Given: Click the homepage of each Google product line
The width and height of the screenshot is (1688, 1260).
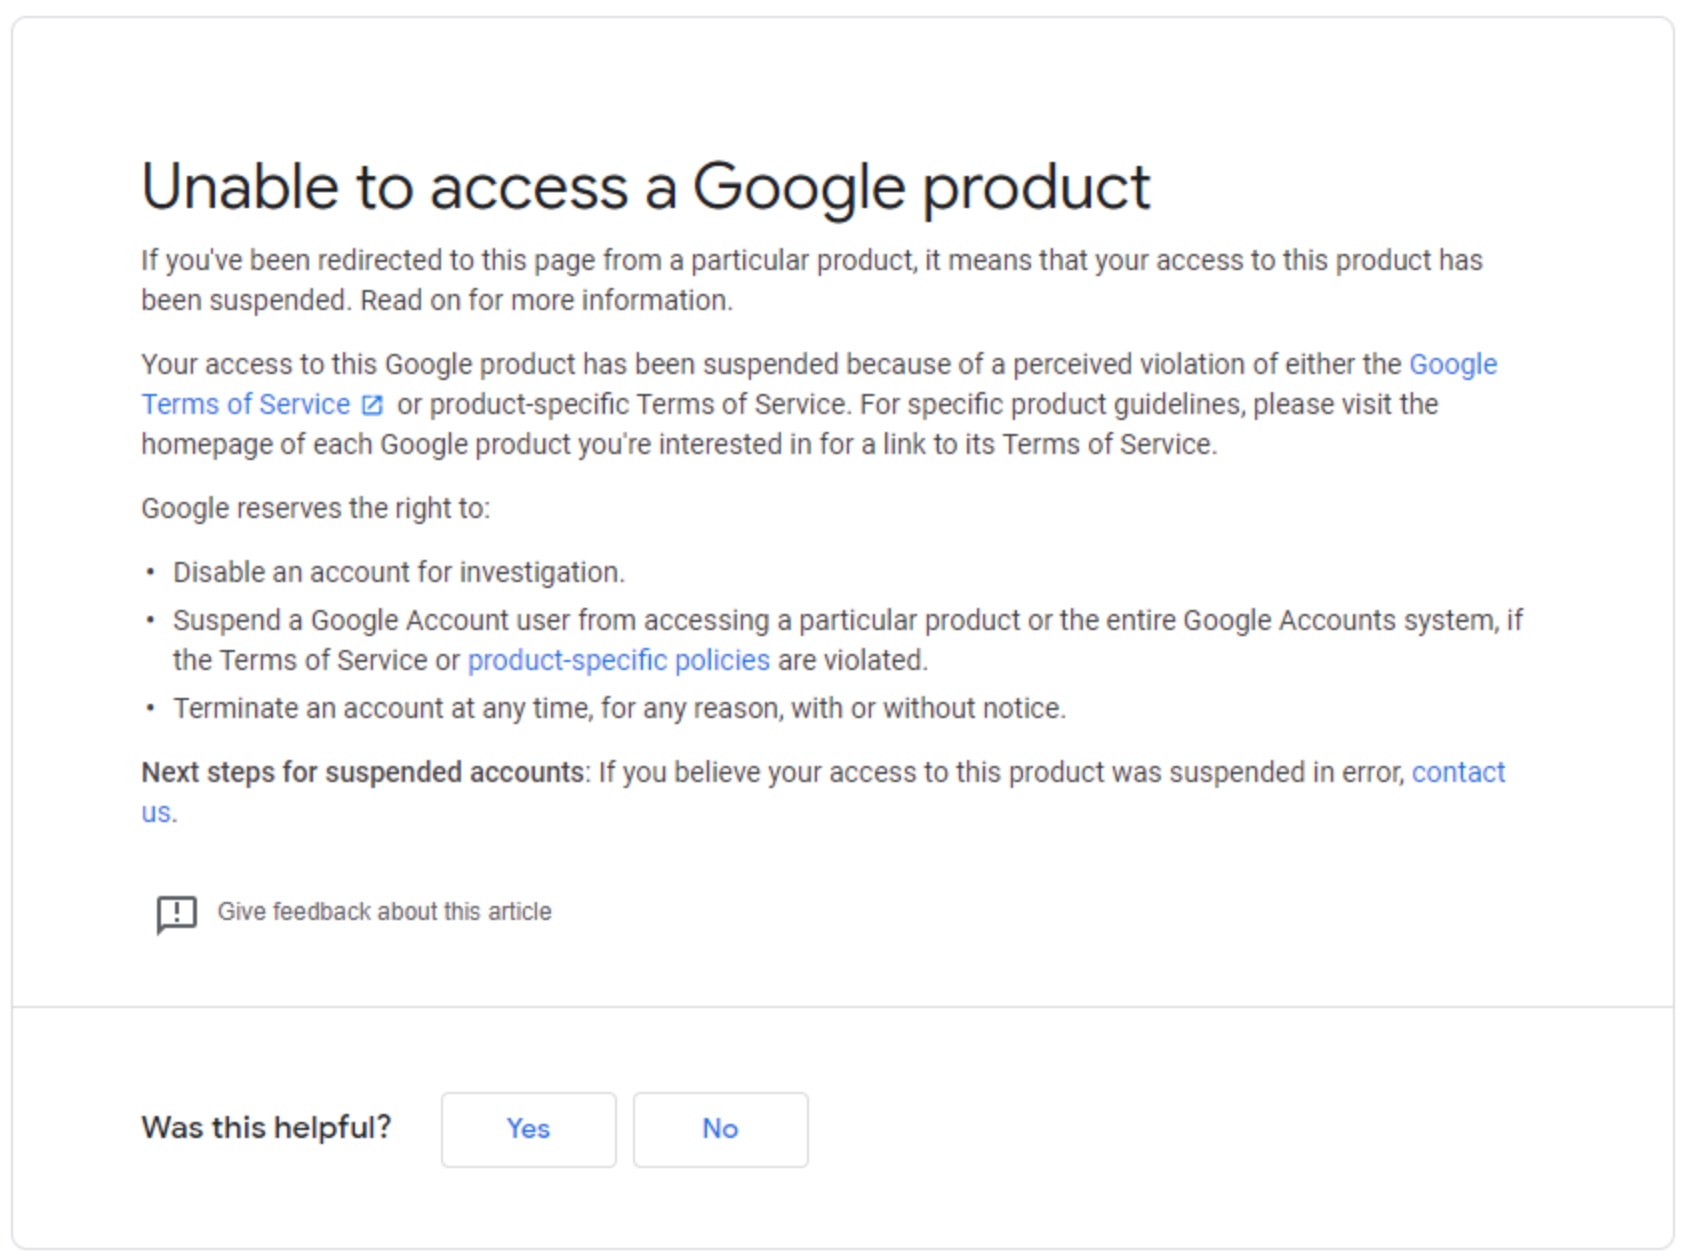Looking at the screenshot, I should 679,444.
